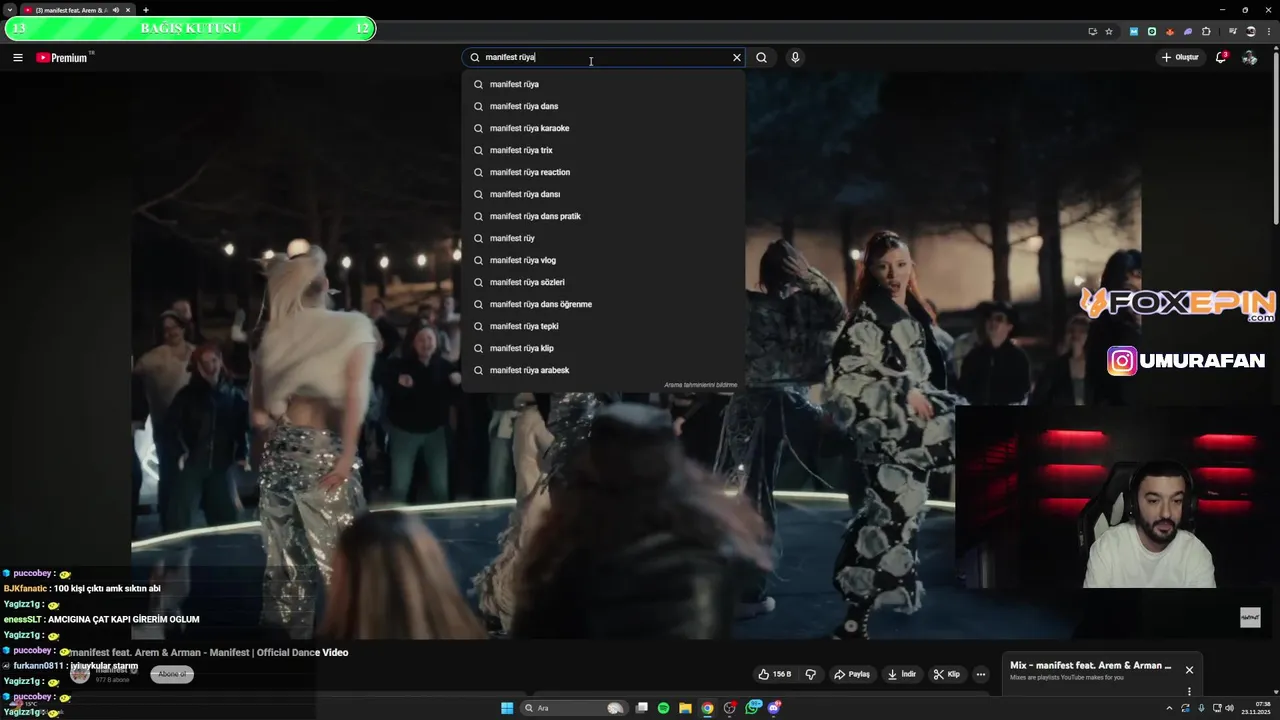Close the Mix playlist panel
Screen dimensions: 1280x720
(x=1189, y=670)
